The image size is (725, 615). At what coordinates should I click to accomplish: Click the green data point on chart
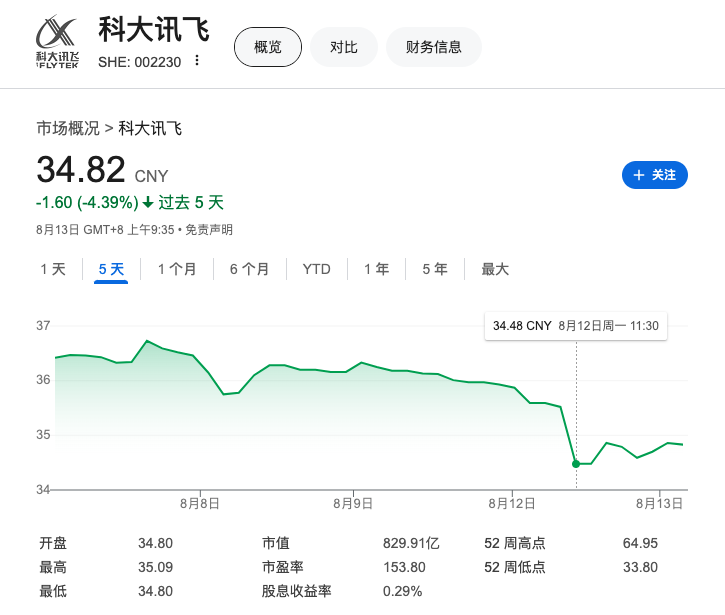576,464
